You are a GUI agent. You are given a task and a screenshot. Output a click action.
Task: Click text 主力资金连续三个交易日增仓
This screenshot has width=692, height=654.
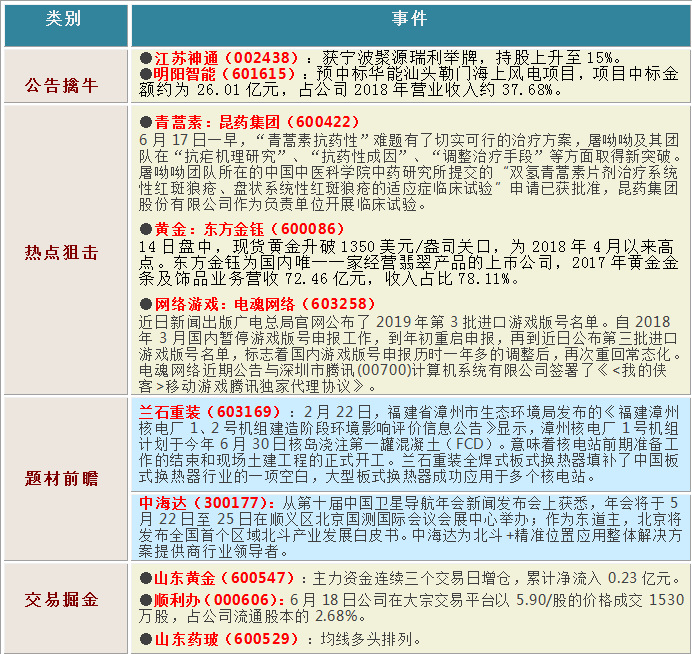click(x=410, y=578)
